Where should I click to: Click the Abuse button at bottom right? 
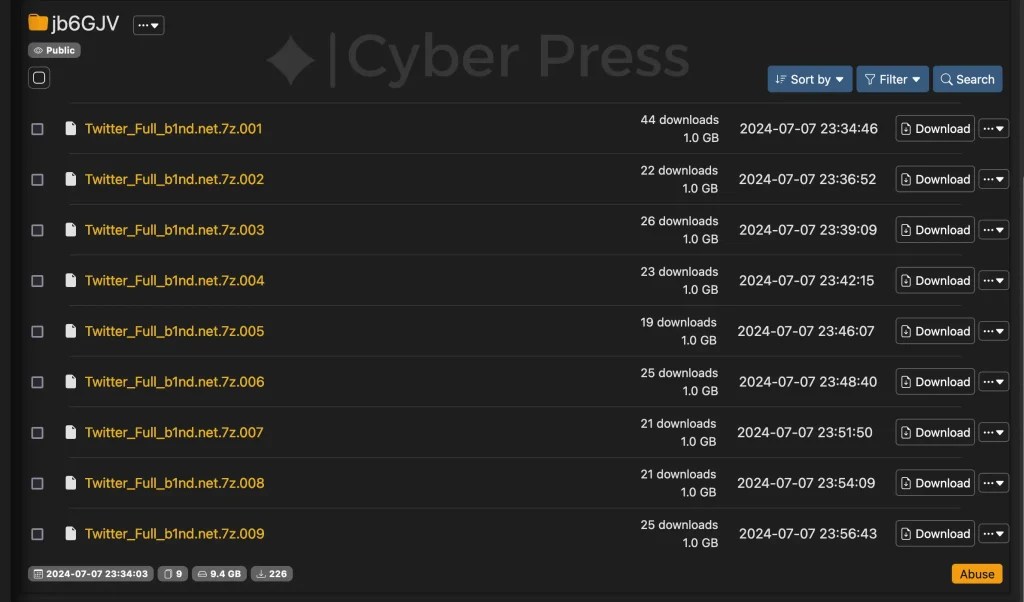click(x=976, y=573)
